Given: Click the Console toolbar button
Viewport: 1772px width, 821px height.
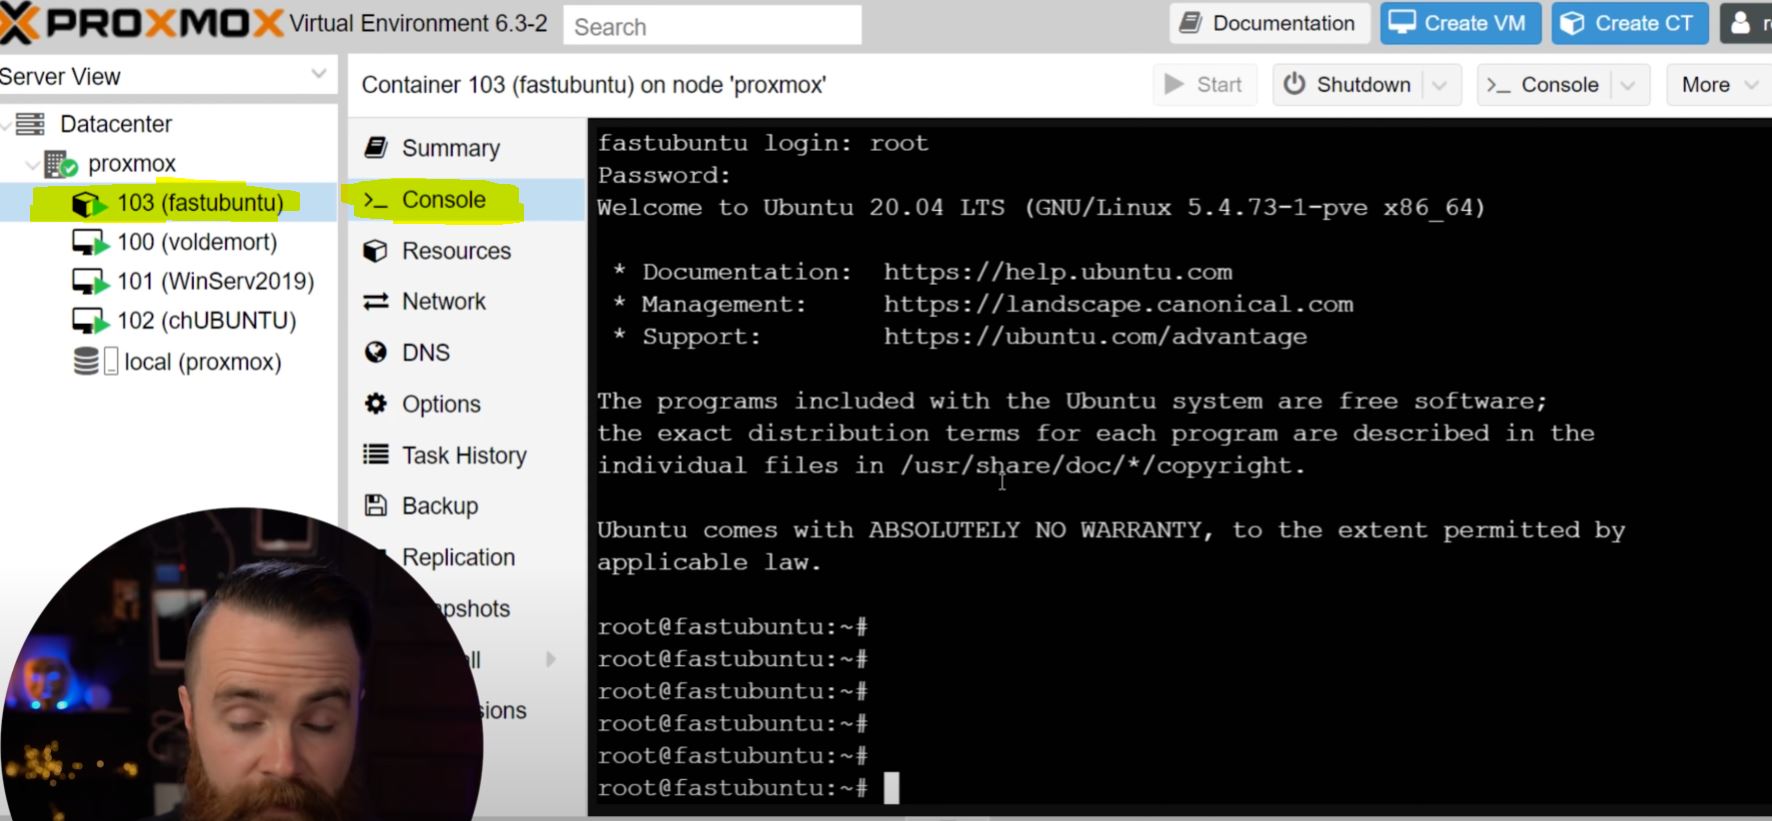Looking at the screenshot, I should click(1543, 85).
